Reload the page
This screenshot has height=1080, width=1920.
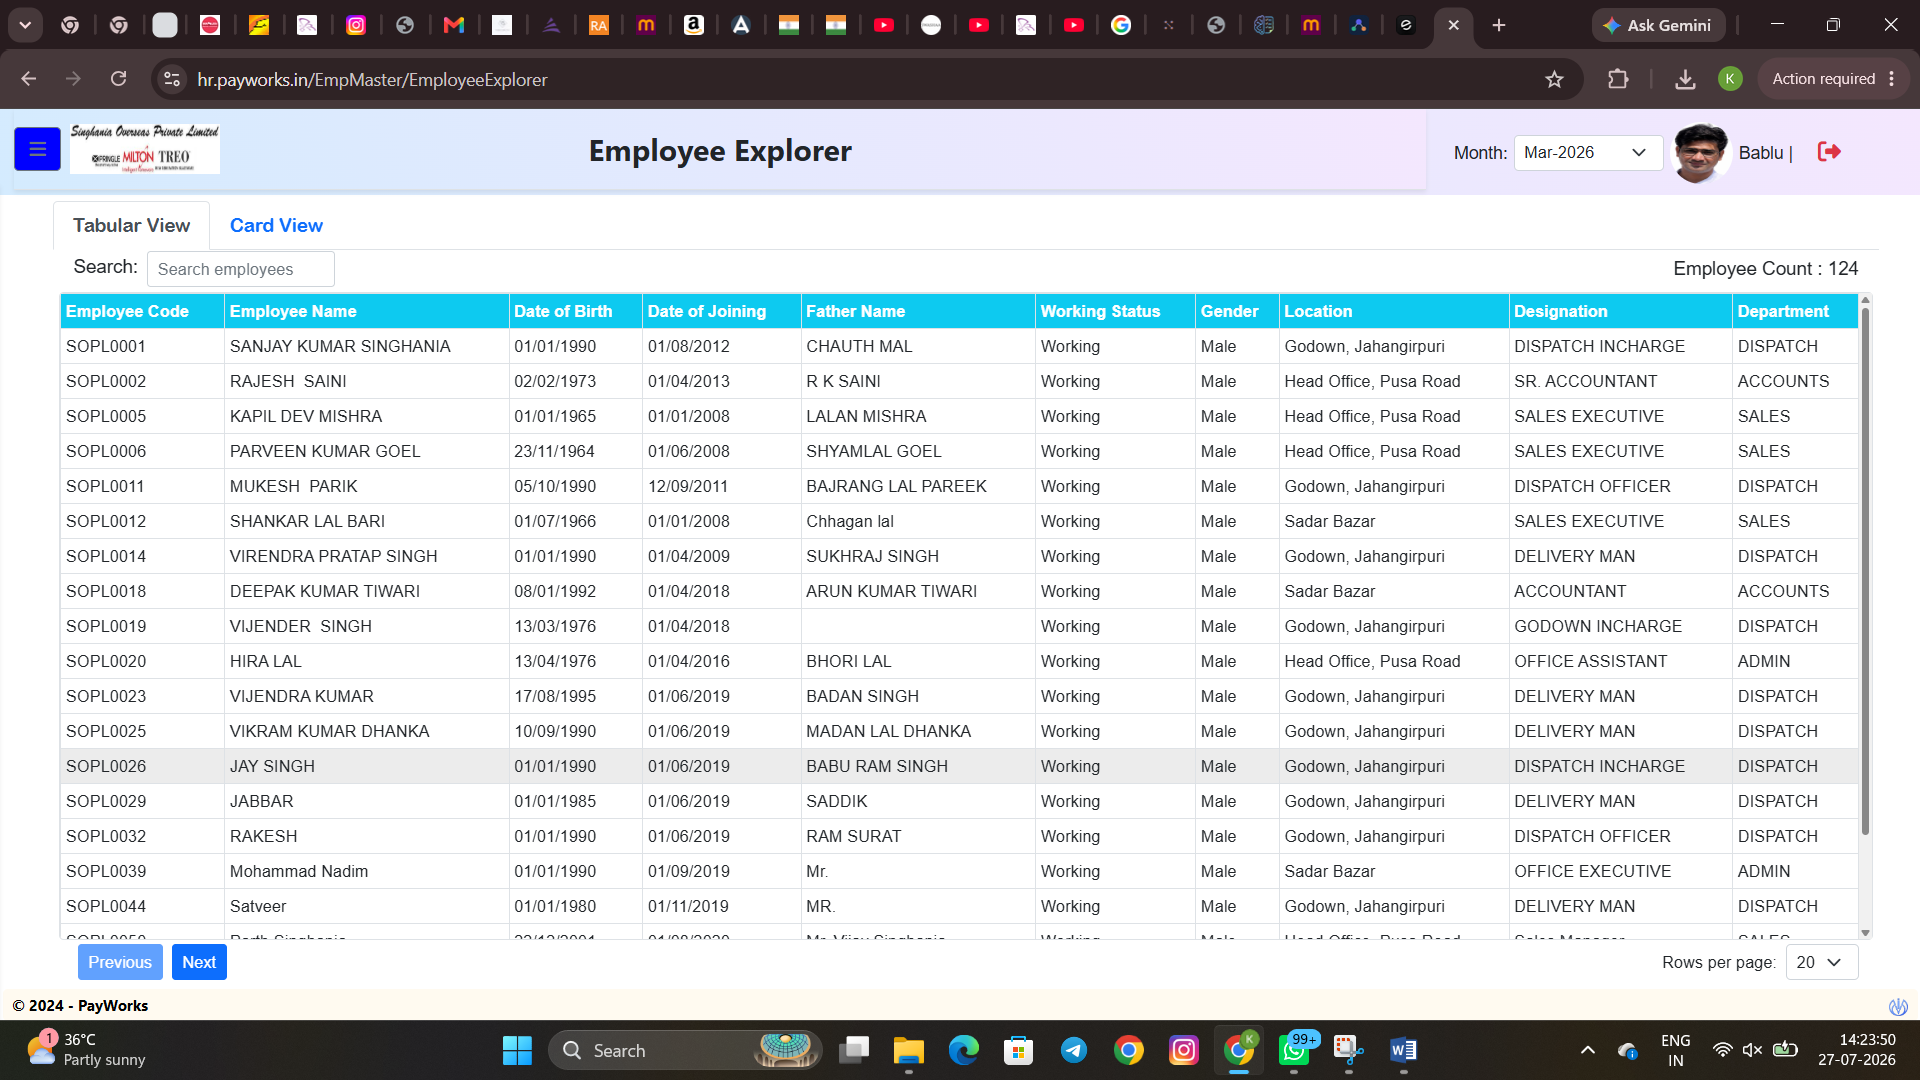[x=118, y=79]
